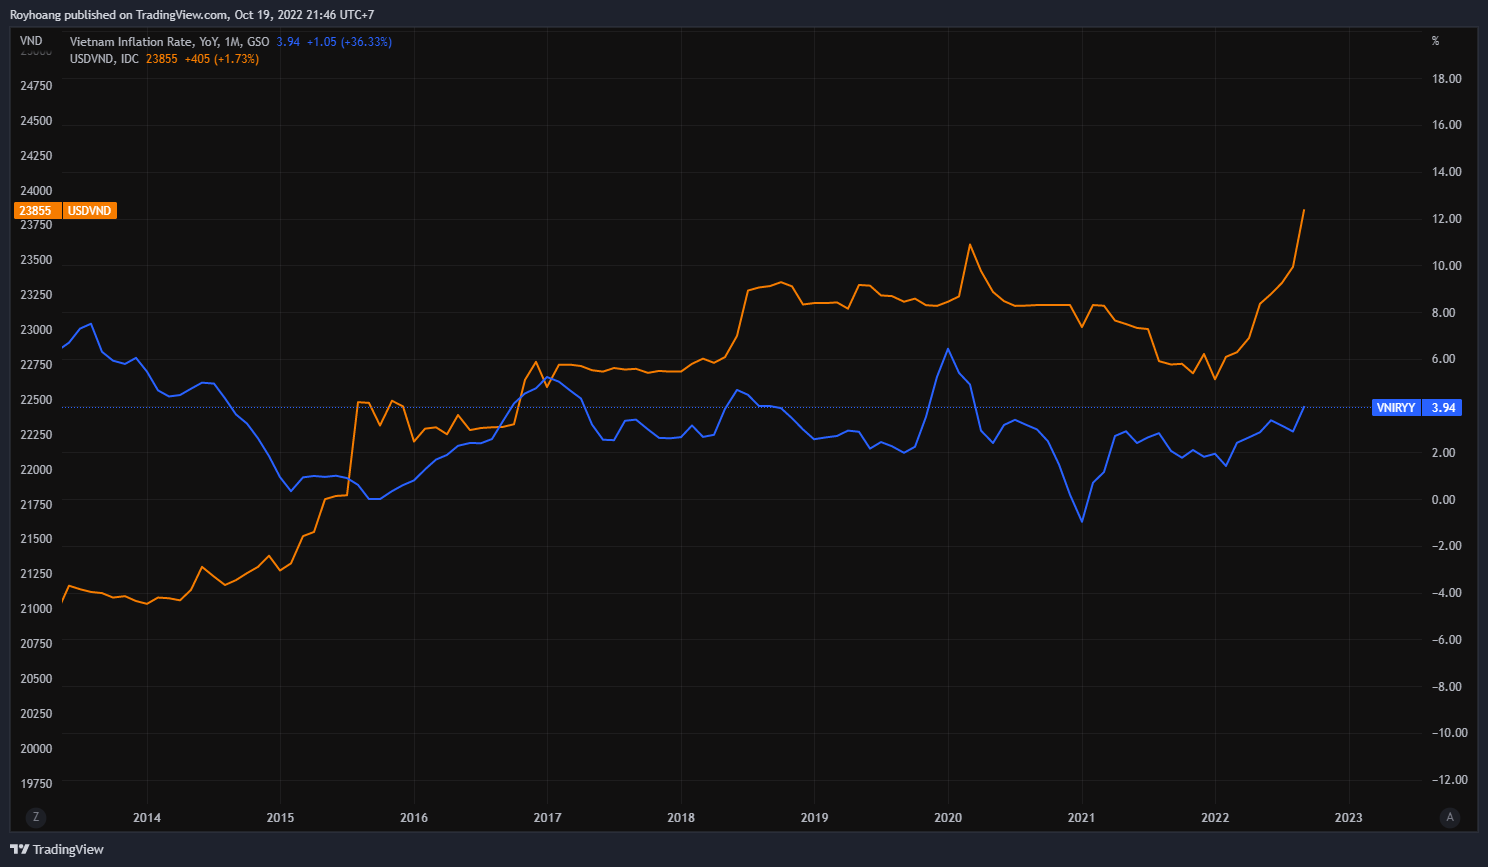Select the Vietnam Inflation Rate legend title
The width and height of the screenshot is (1488, 867).
(169, 42)
